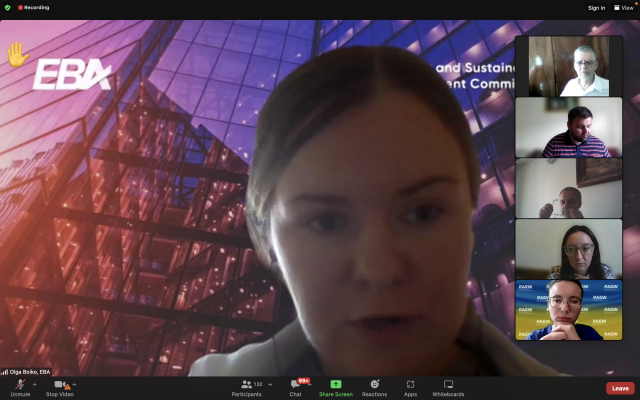Open the Participants panel

coord(247,387)
